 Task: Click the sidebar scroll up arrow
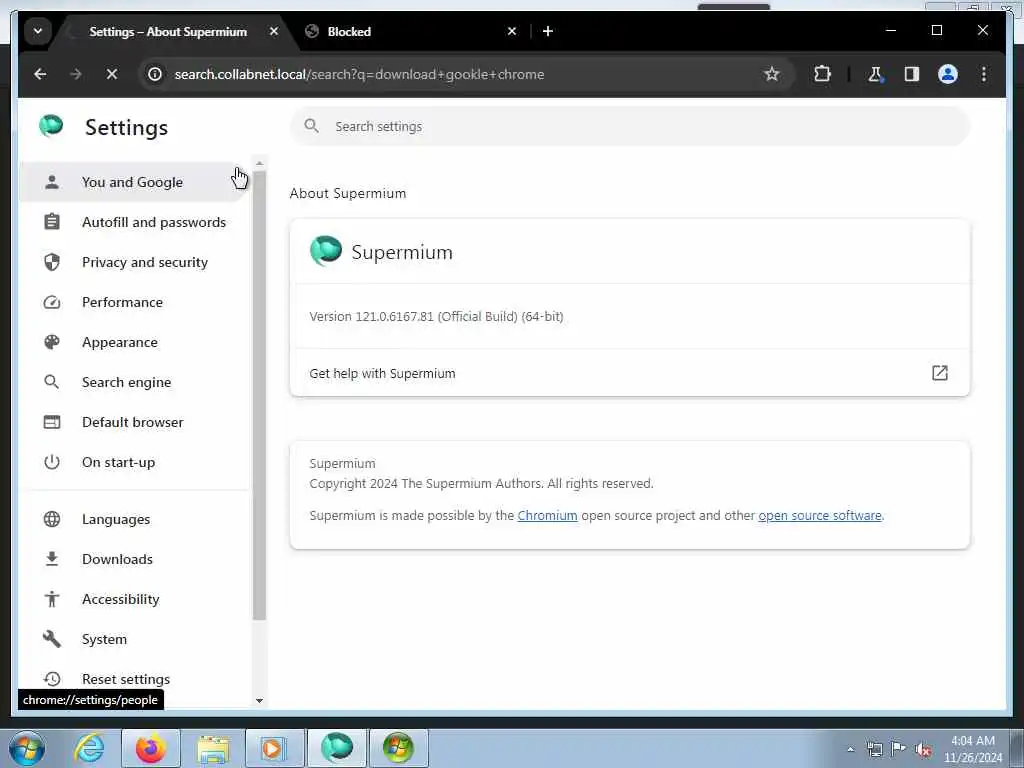[x=259, y=163]
